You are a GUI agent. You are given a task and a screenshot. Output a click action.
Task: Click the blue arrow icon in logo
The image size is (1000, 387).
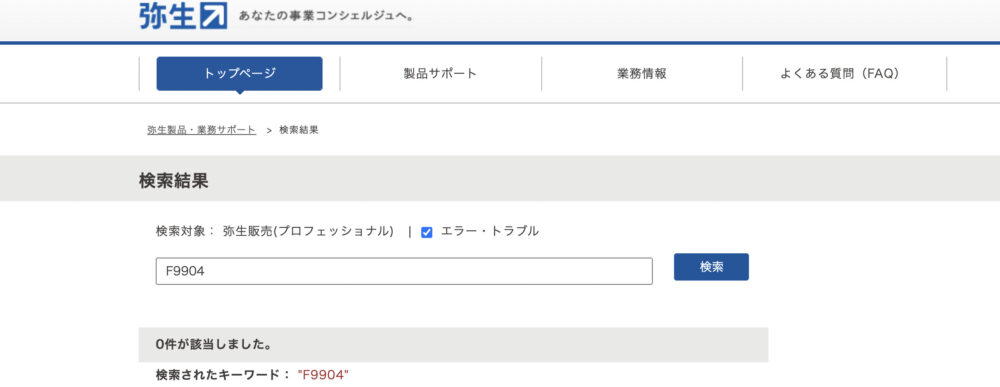click(214, 17)
